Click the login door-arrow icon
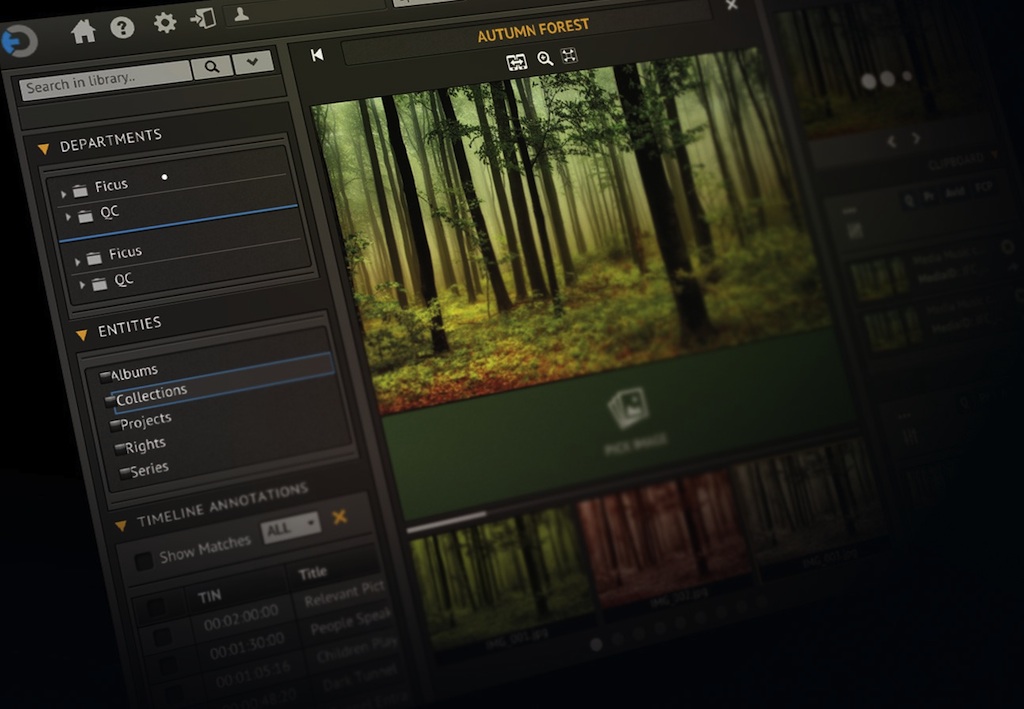Viewport: 1024px width, 709px height. click(x=203, y=18)
